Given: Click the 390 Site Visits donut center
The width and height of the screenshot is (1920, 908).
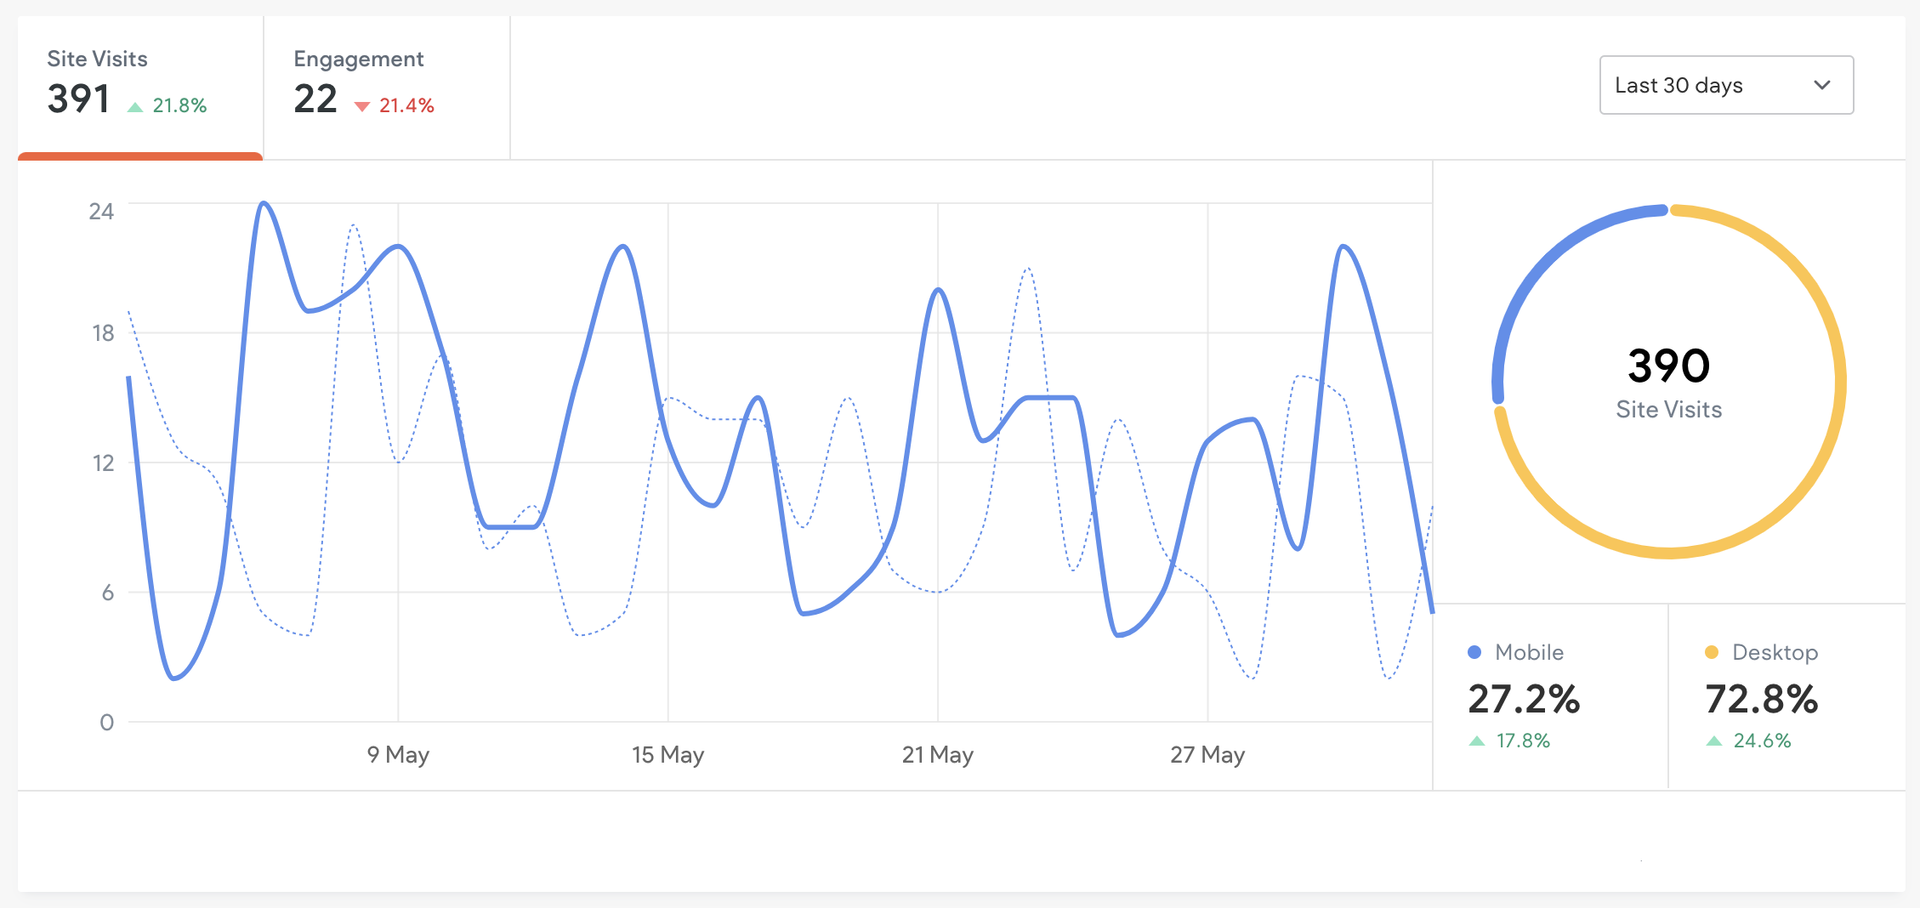Looking at the screenshot, I should click(x=1668, y=381).
